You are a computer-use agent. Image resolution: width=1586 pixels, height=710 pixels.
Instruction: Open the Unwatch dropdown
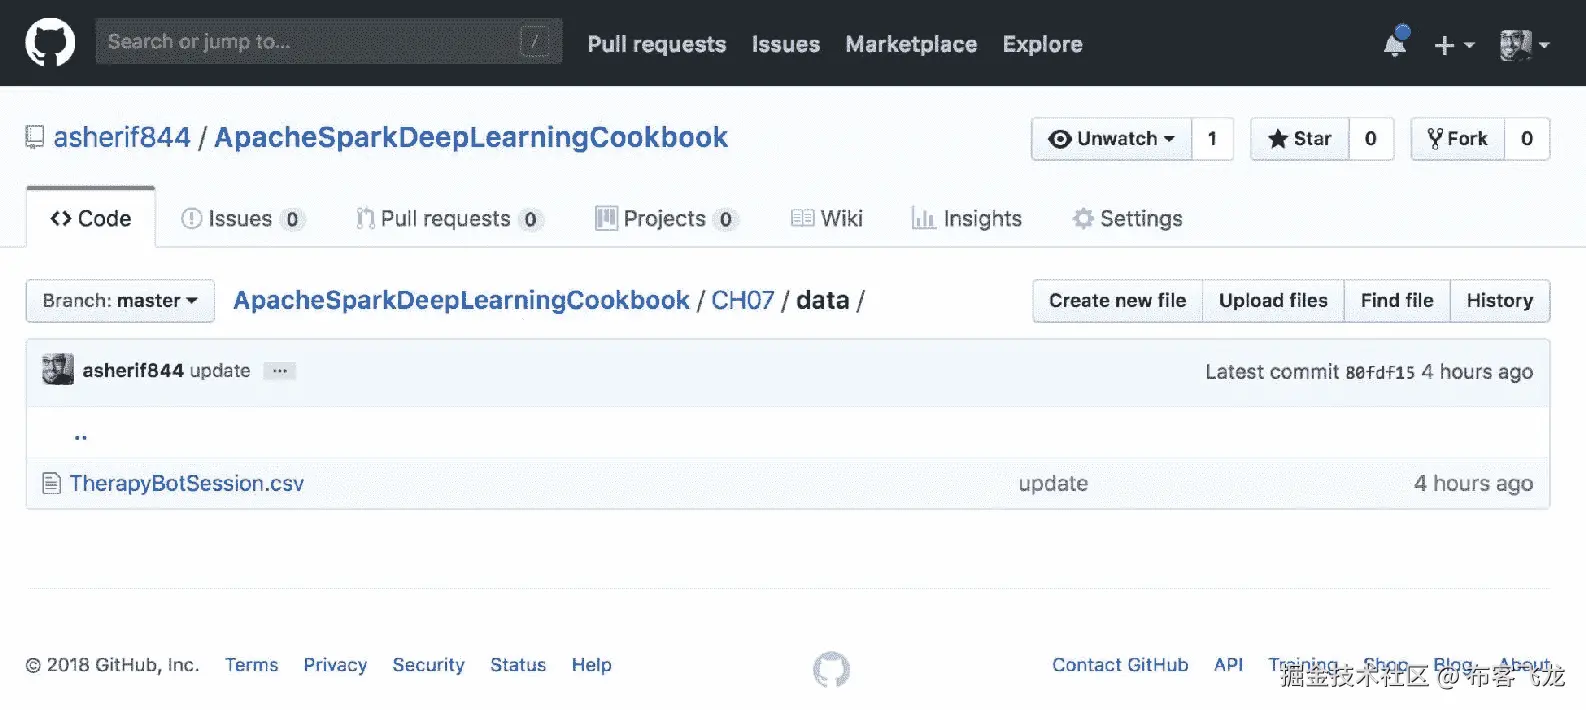pyautogui.click(x=1111, y=139)
